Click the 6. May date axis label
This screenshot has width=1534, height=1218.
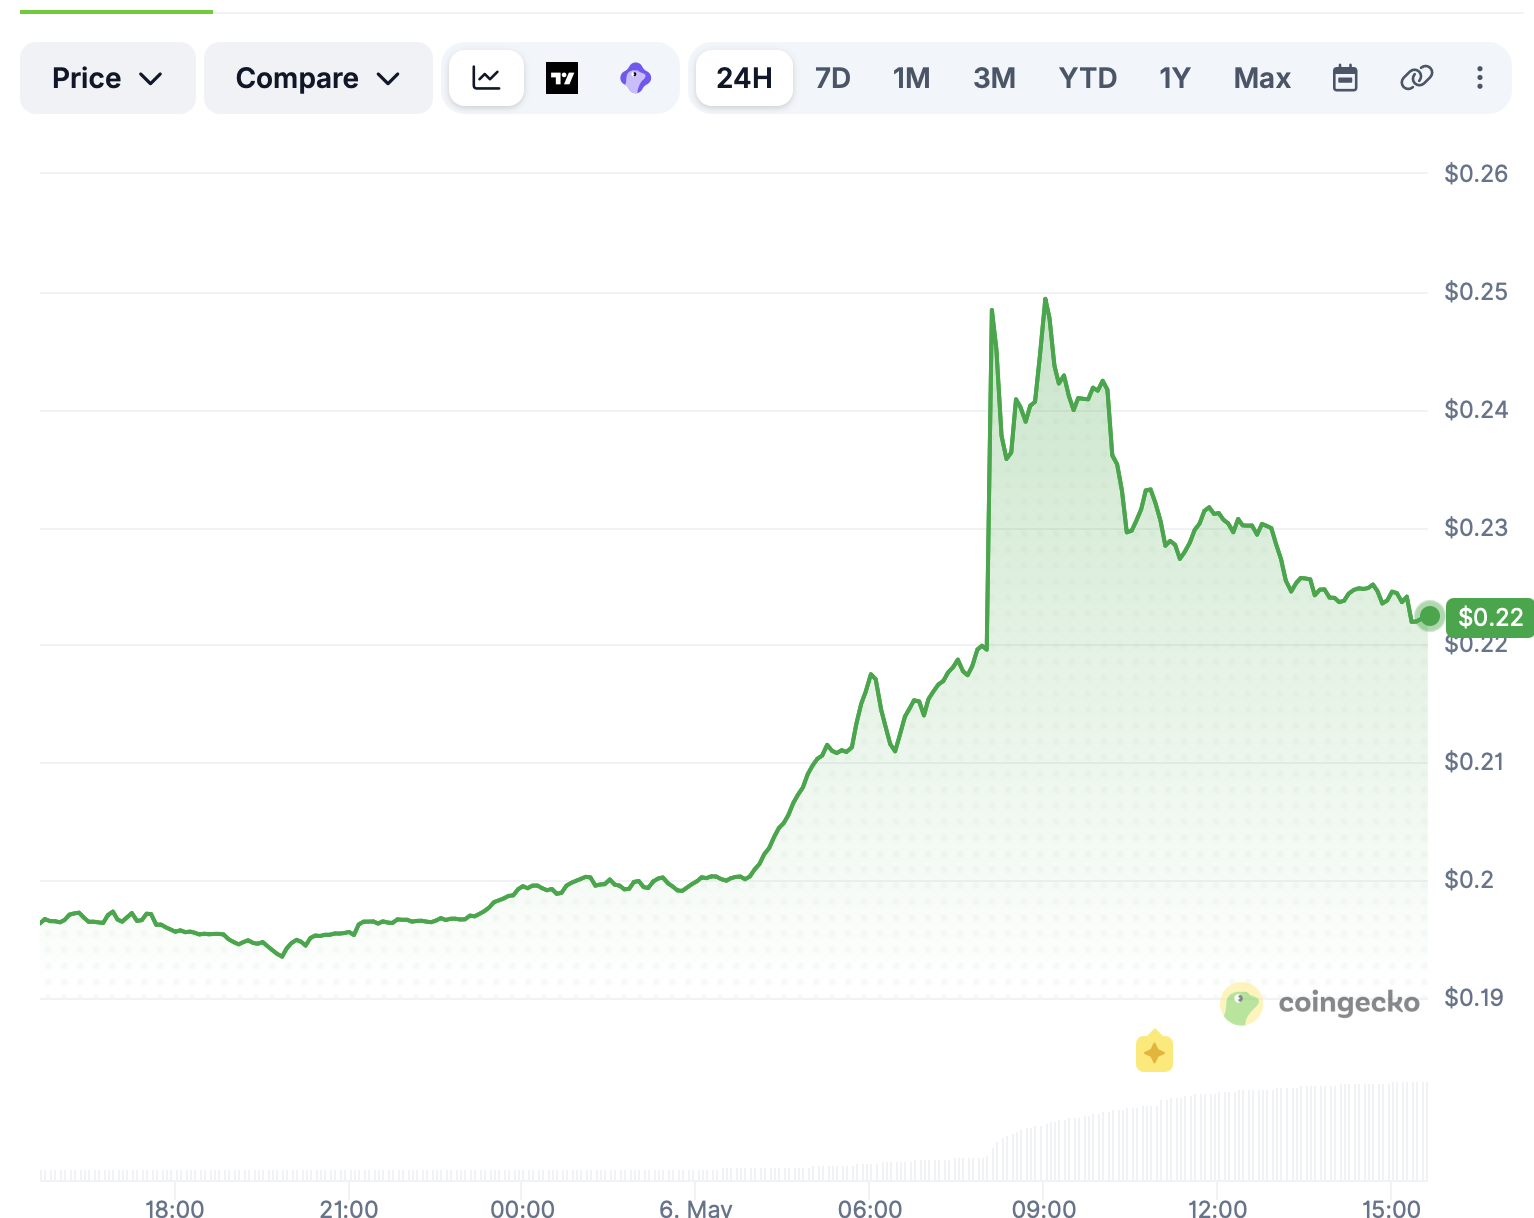(696, 1208)
